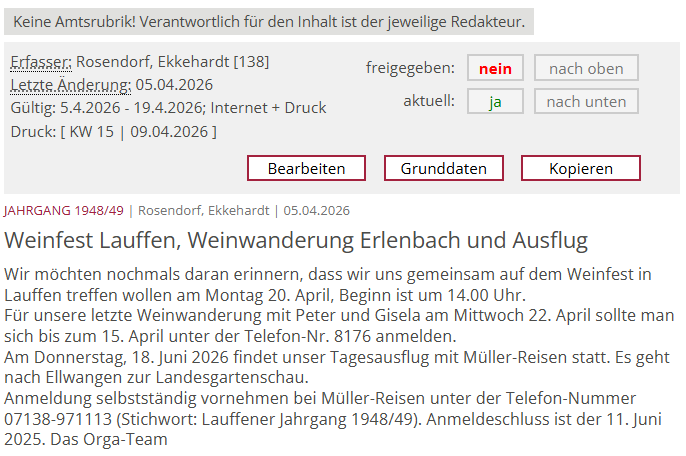Screen dimensions: 686x456
Task: Toggle the freigeben status showing nein
Action: [x=495, y=68]
